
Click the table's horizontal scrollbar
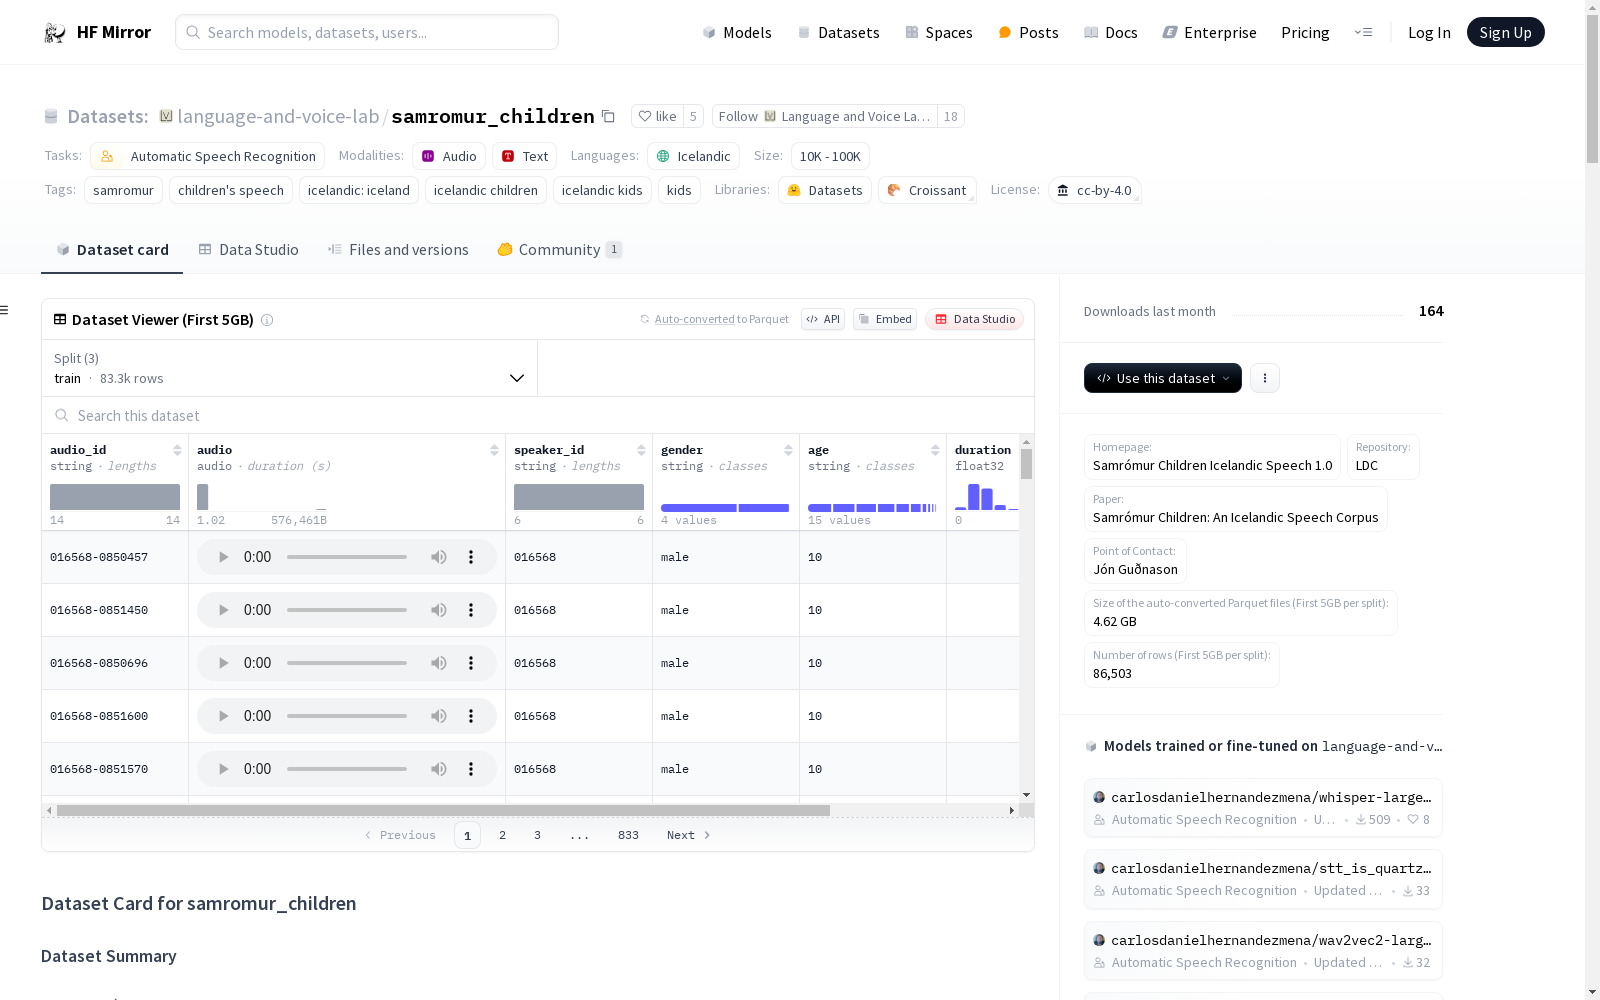(443, 810)
